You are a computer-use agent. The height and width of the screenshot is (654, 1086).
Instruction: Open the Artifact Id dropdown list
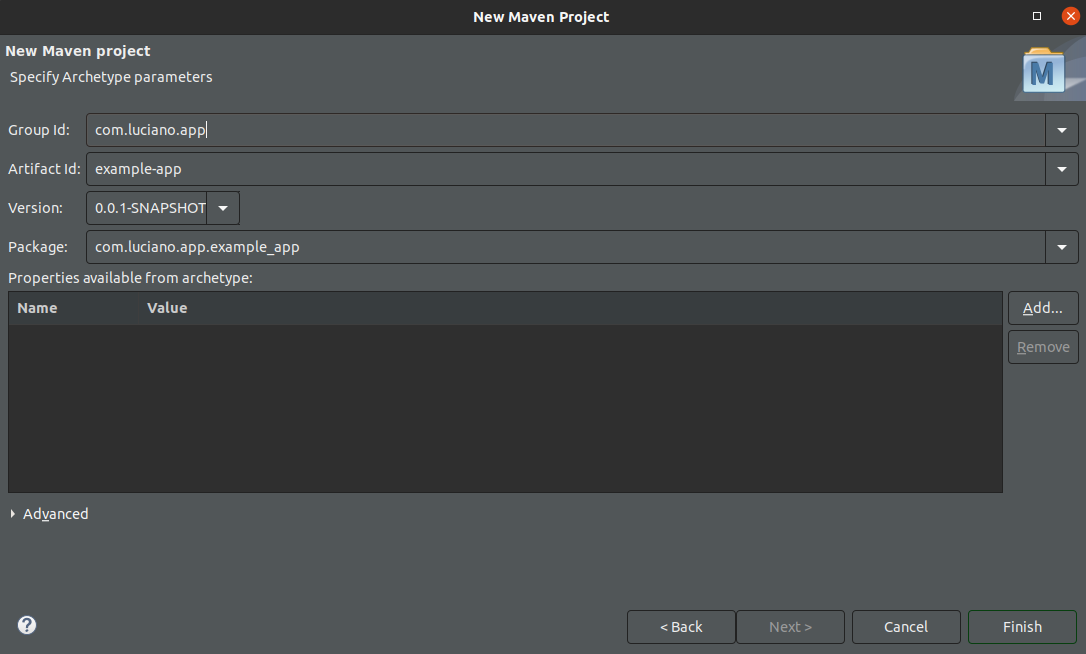click(x=1061, y=169)
